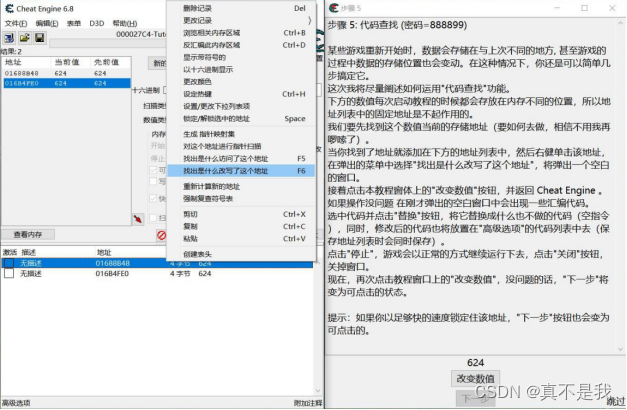Open the 帮助(H) menu
This screenshot has width=627, height=410.
point(125,23)
